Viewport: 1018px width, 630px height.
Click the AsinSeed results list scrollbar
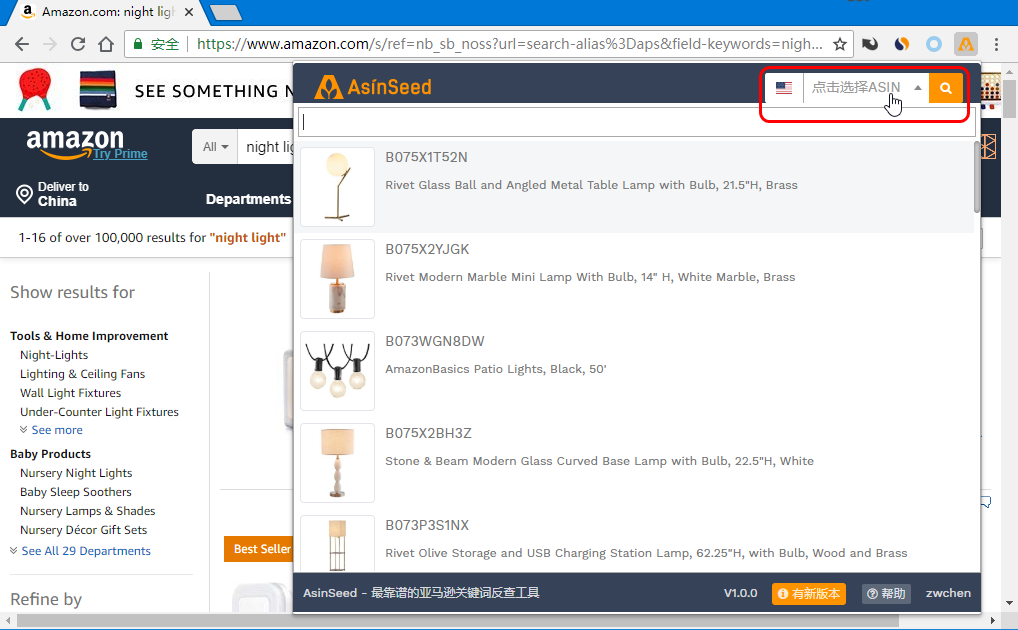click(x=976, y=177)
